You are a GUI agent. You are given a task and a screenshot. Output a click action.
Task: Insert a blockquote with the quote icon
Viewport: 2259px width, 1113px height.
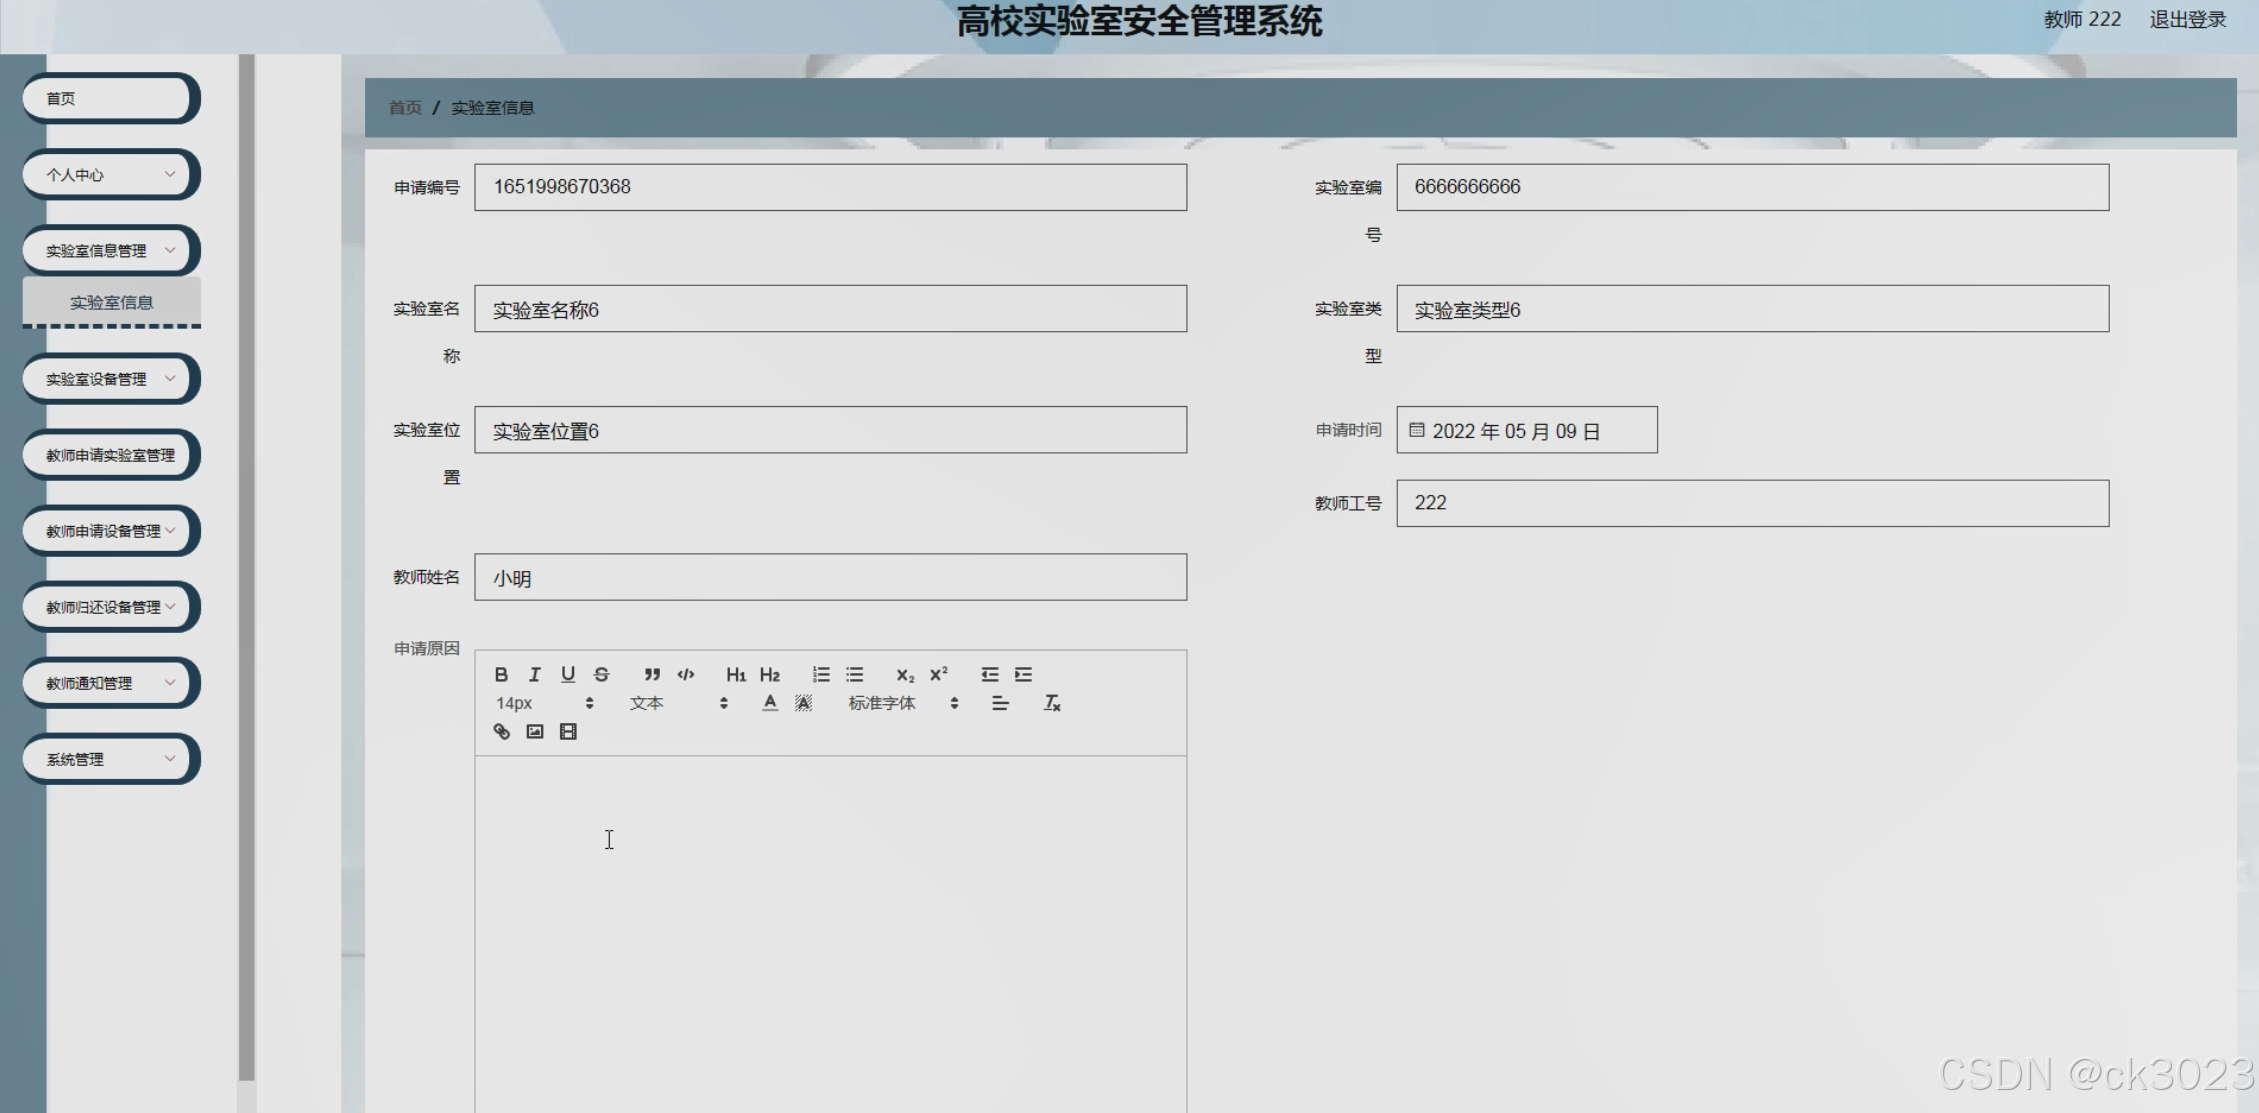pyautogui.click(x=652, y=674)
